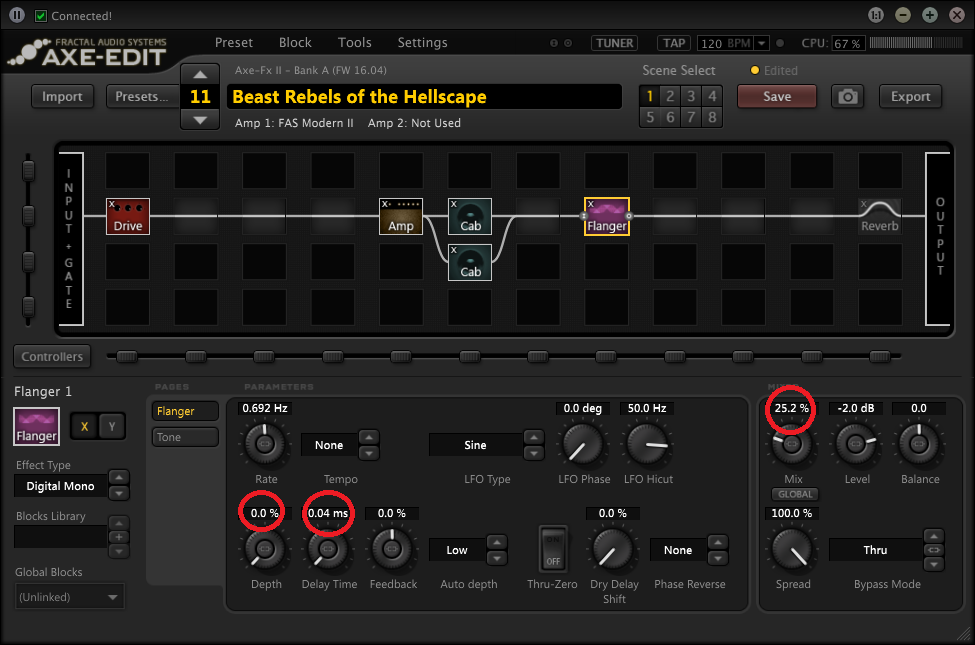Open the Global Blocks Unlinked dropdown
975x645 pixels.
[70, 597]
